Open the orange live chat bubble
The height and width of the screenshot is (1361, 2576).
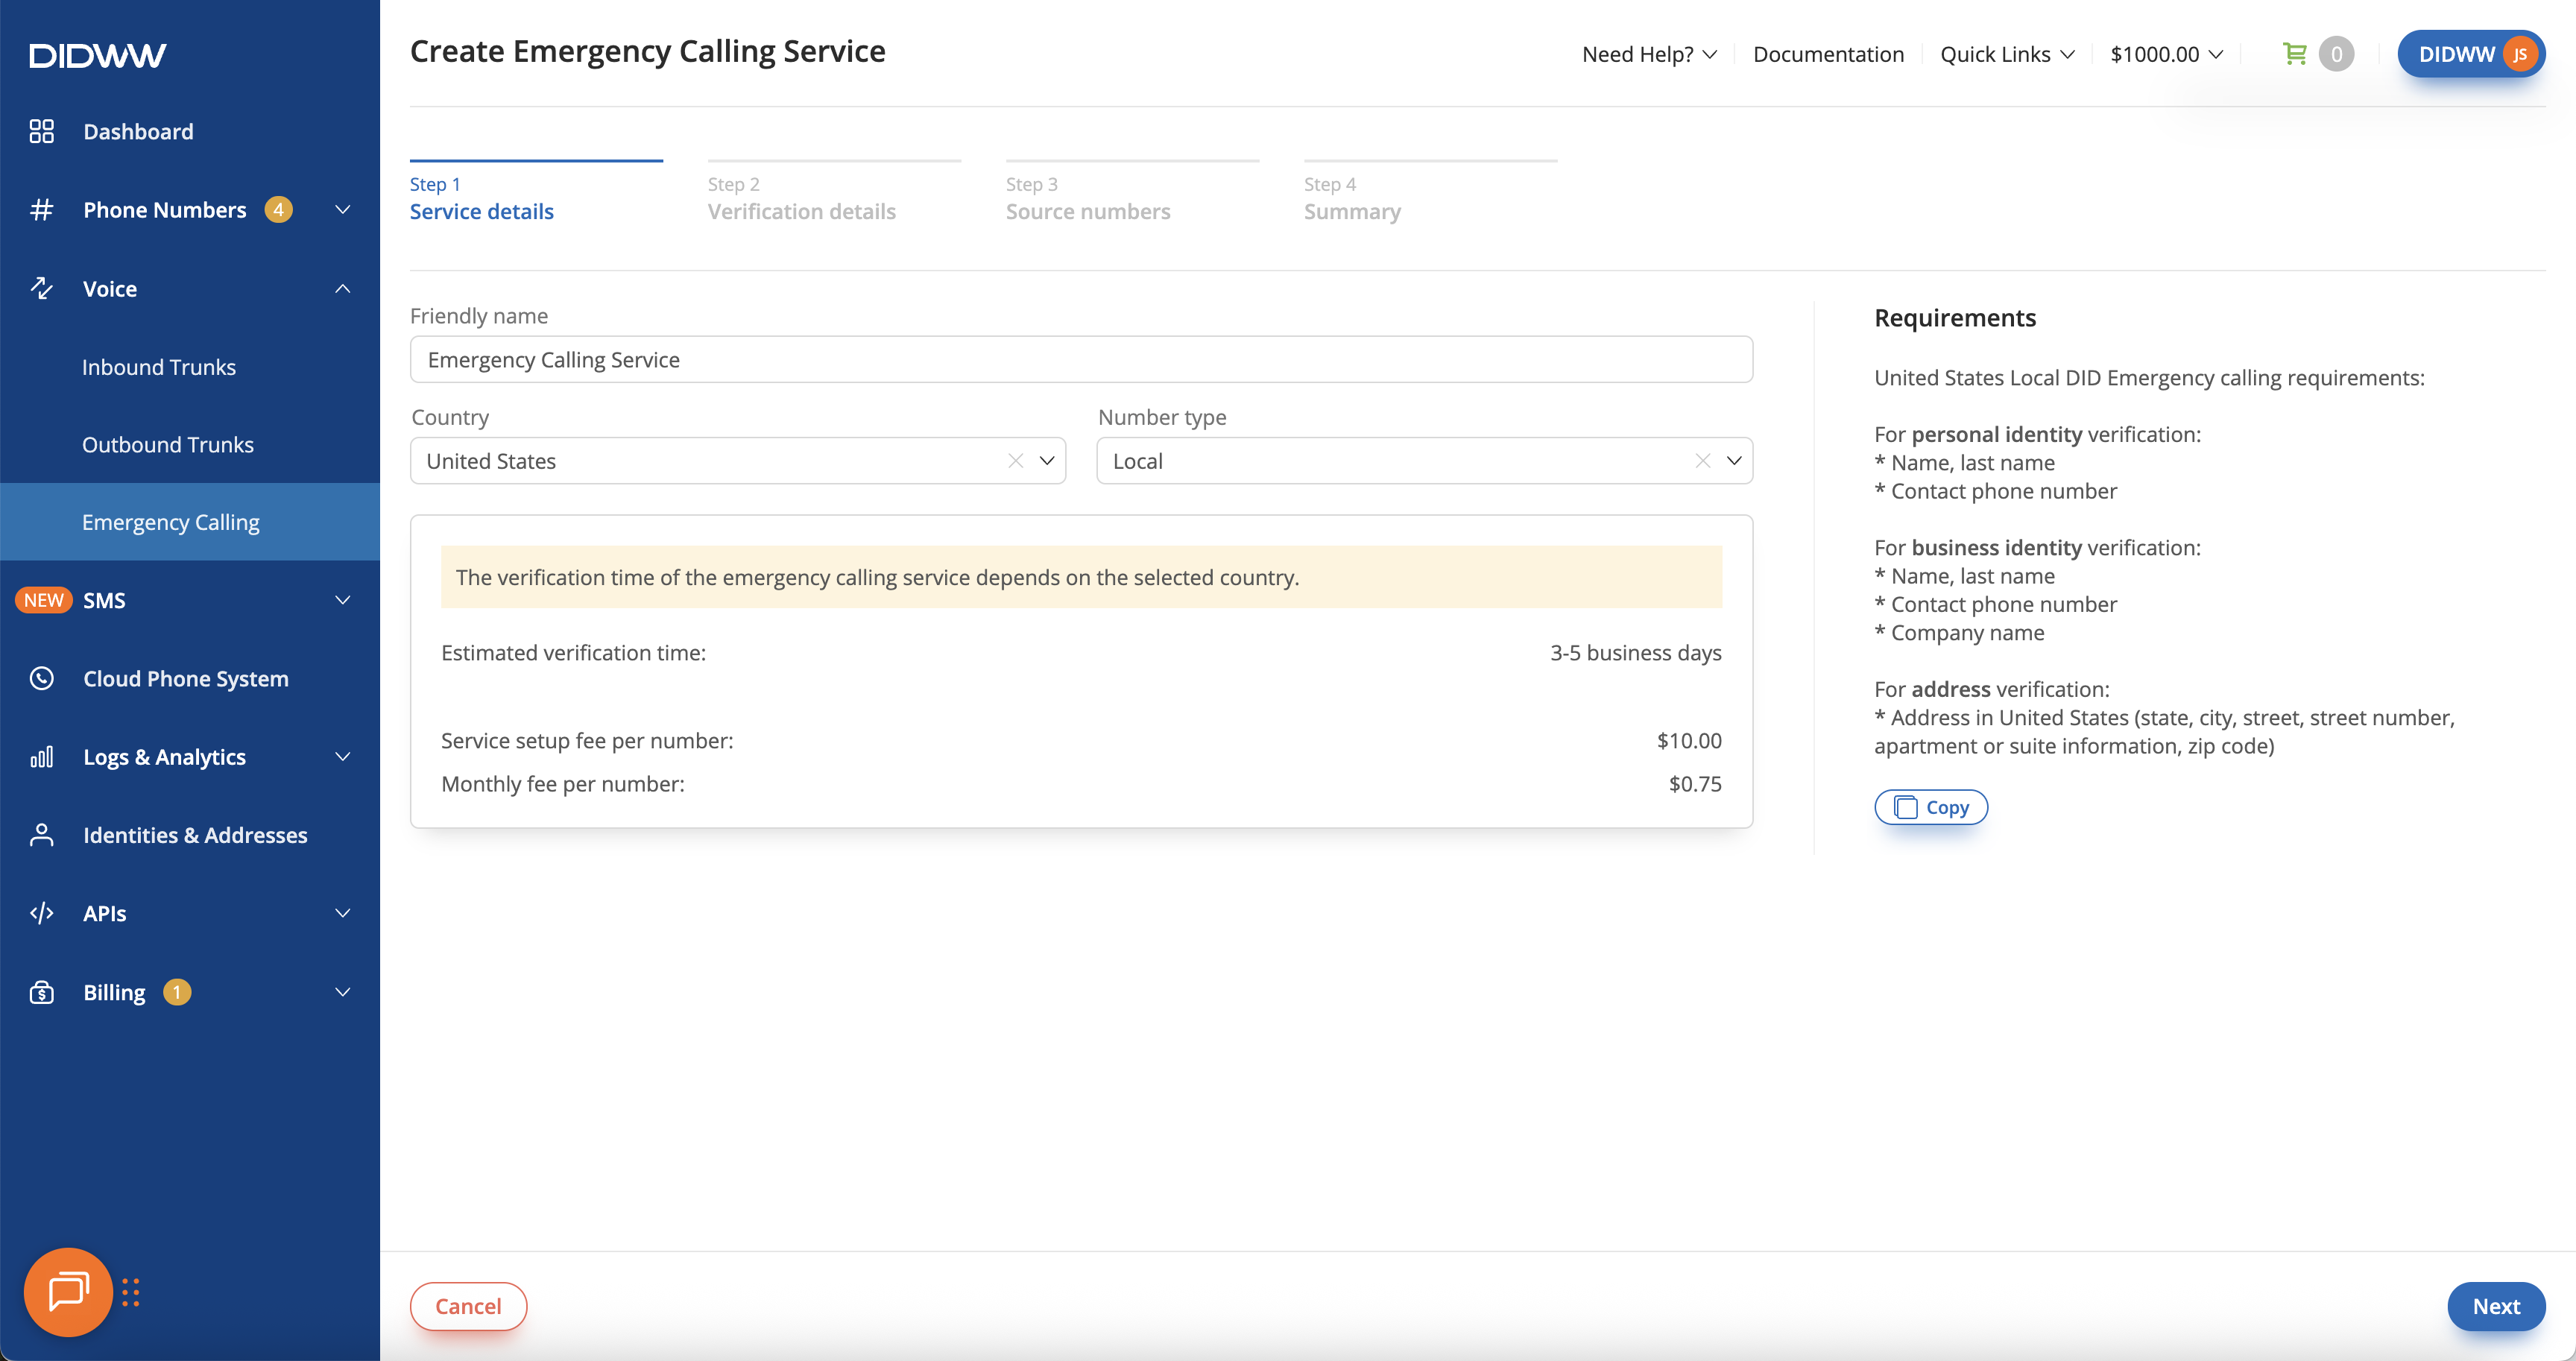point(68,1291)
